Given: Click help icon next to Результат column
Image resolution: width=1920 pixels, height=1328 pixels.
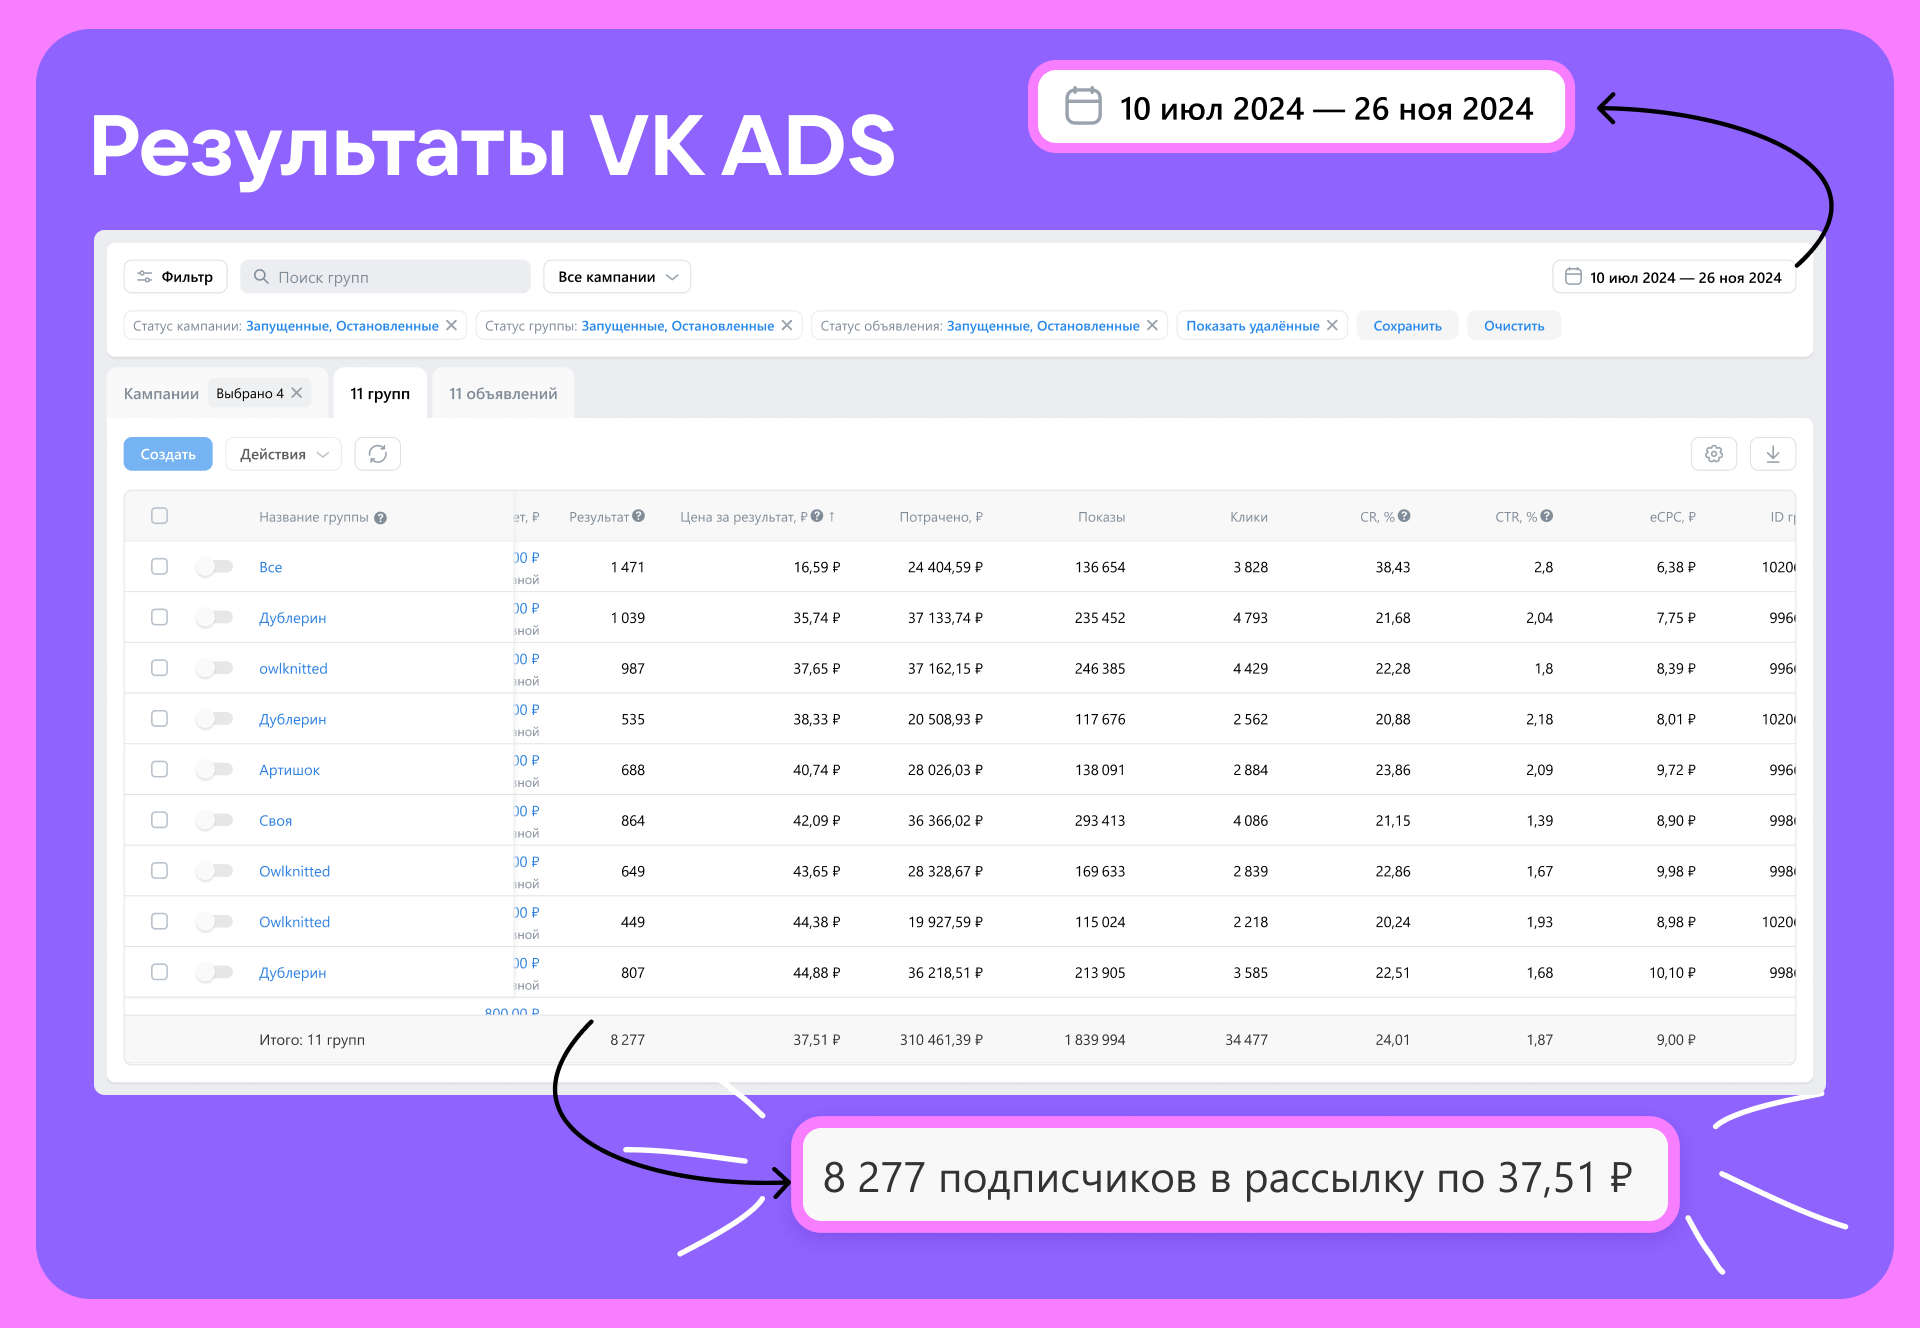Looking at the screenshot, I should tap(639, 516).
